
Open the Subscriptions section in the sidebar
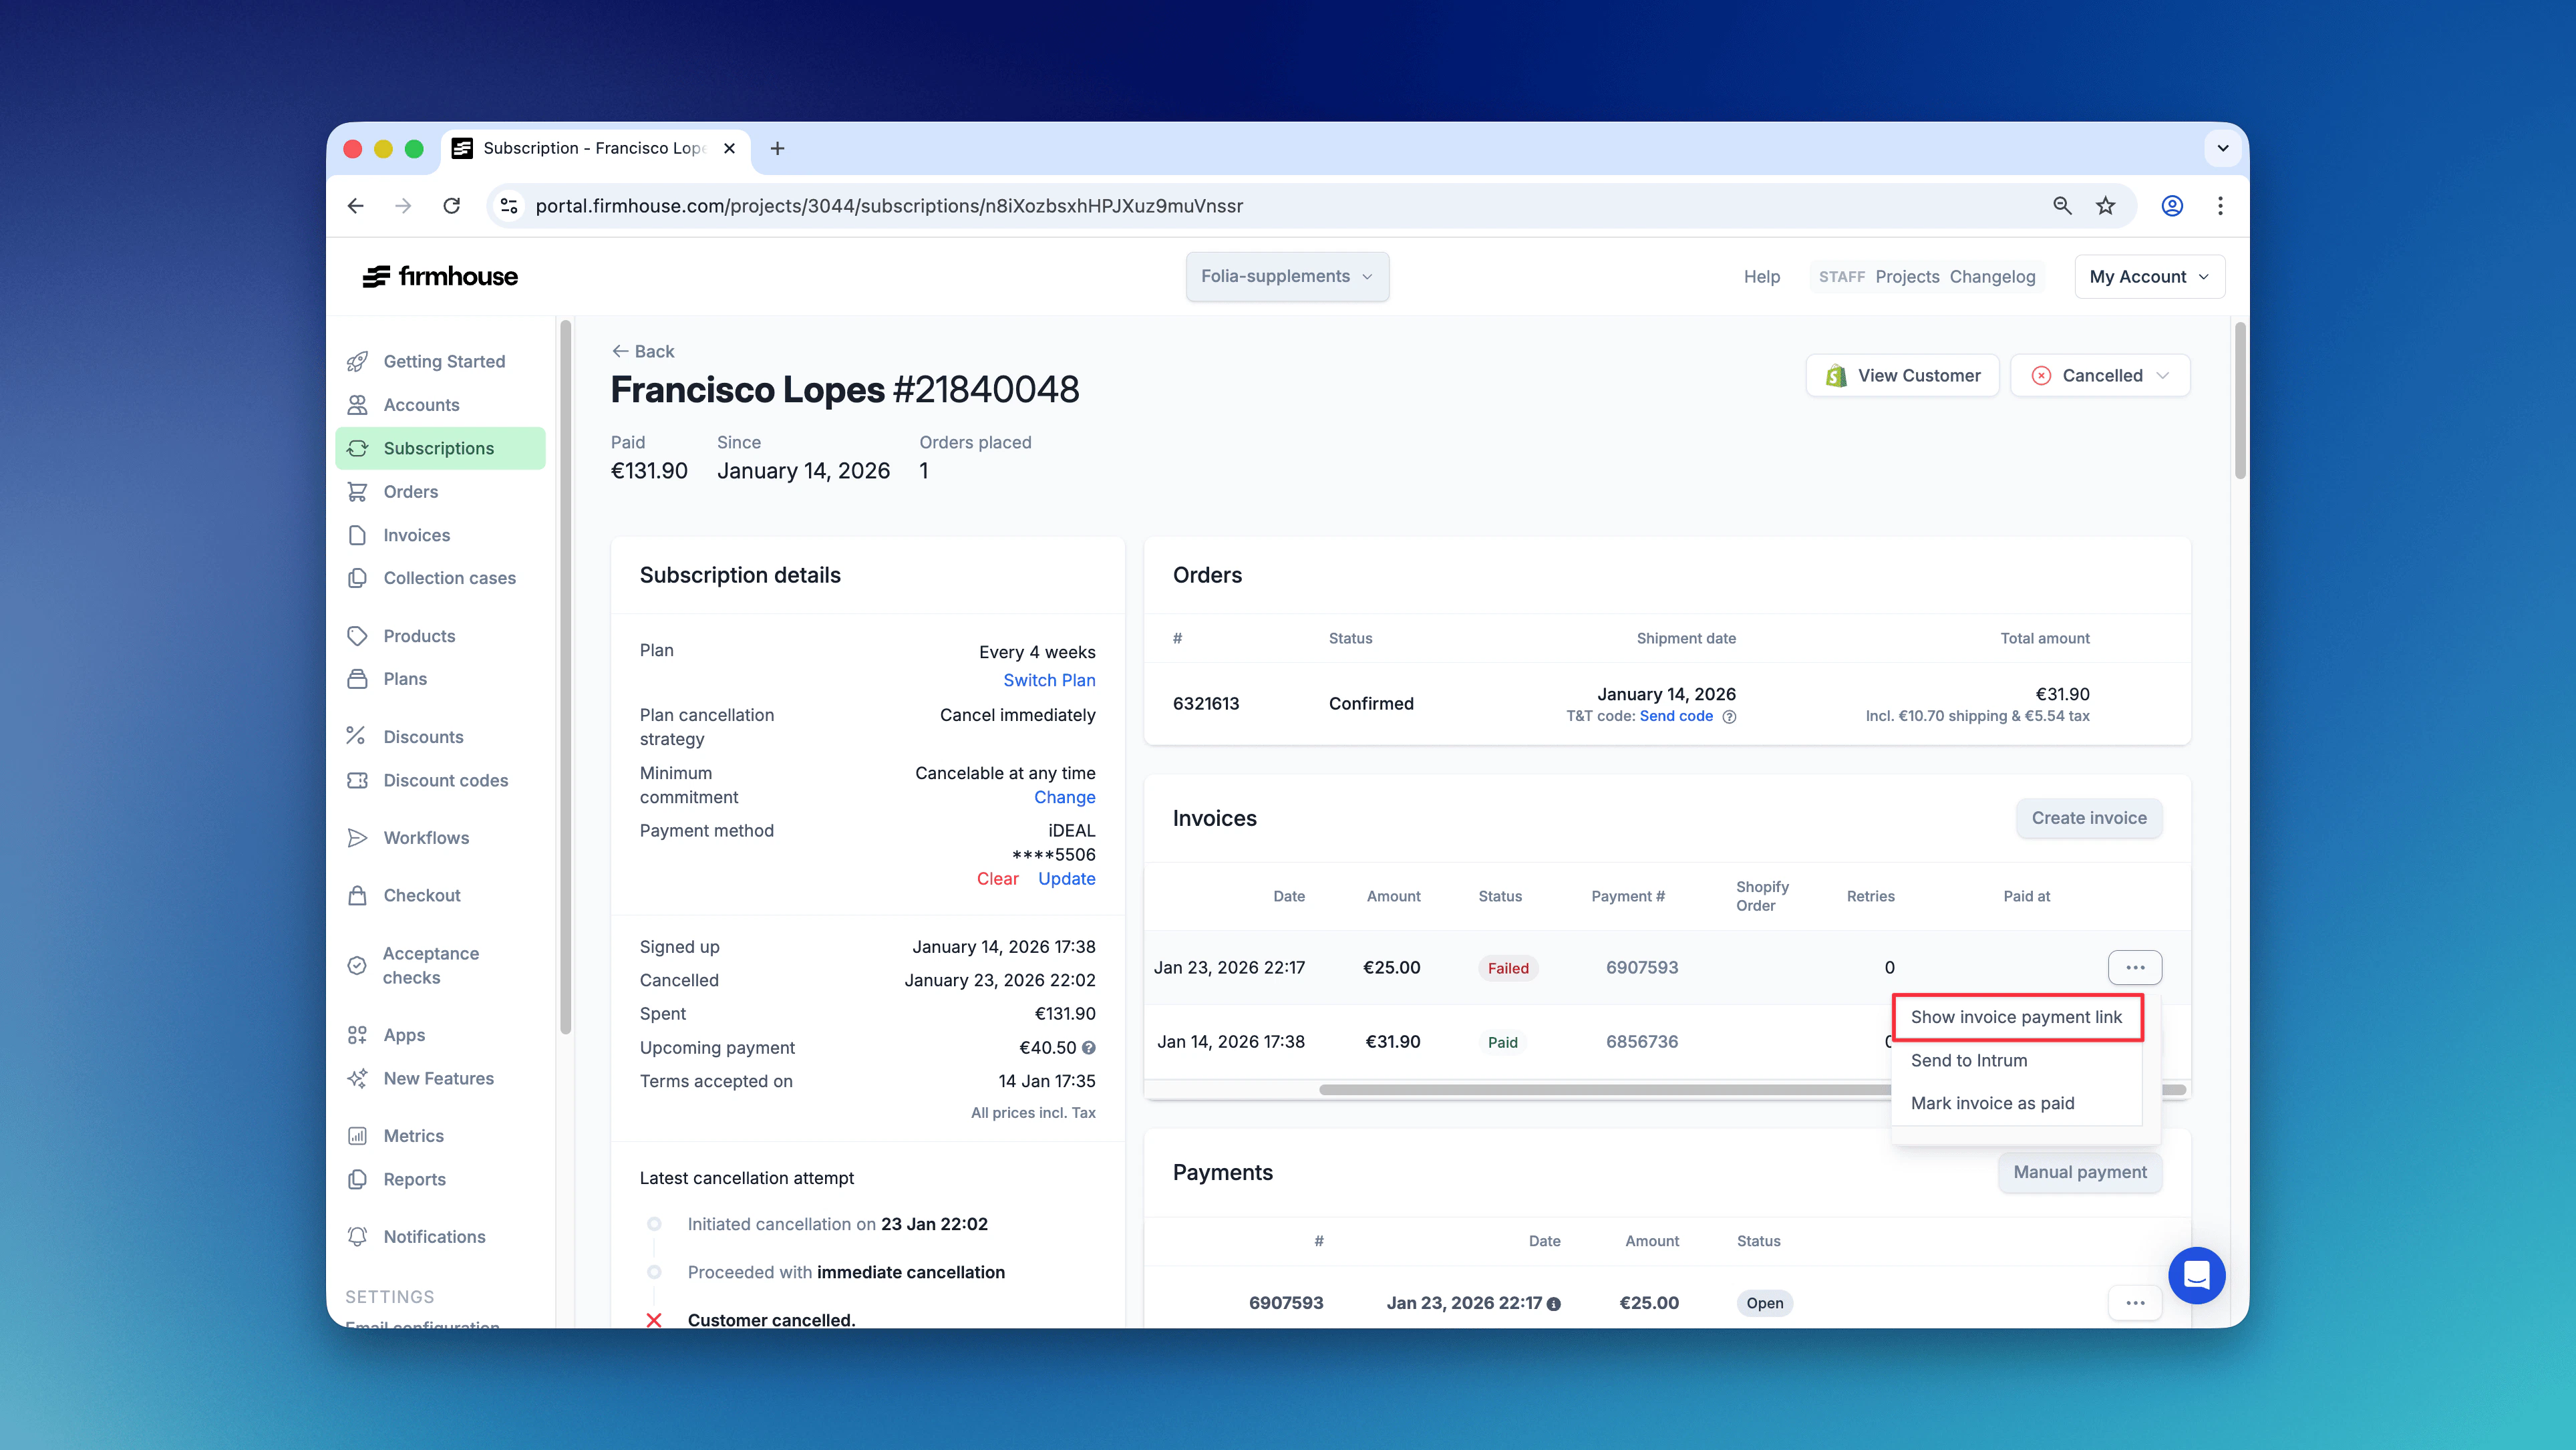tap(440, 448)
